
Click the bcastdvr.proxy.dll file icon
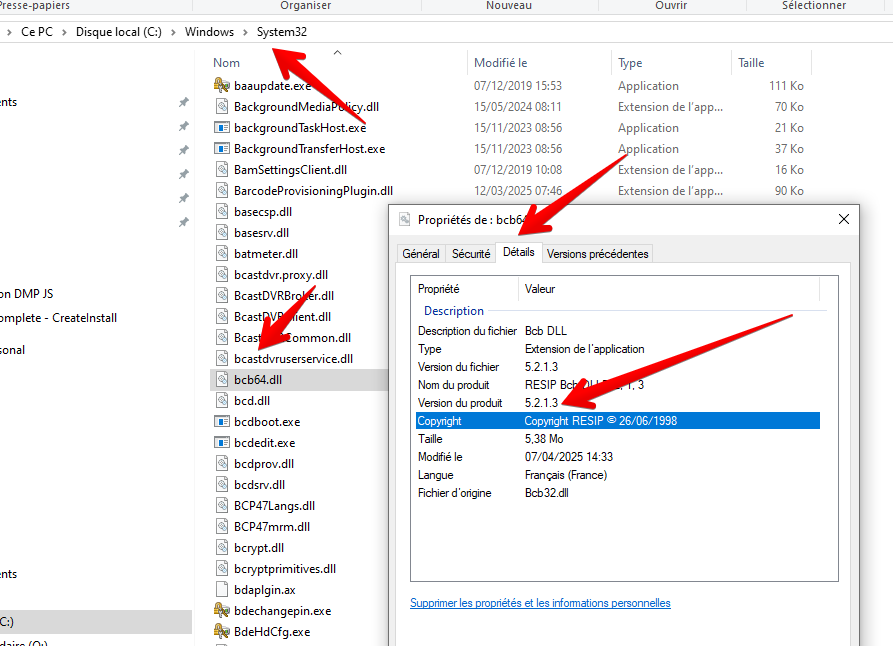[x=222, y=275]
